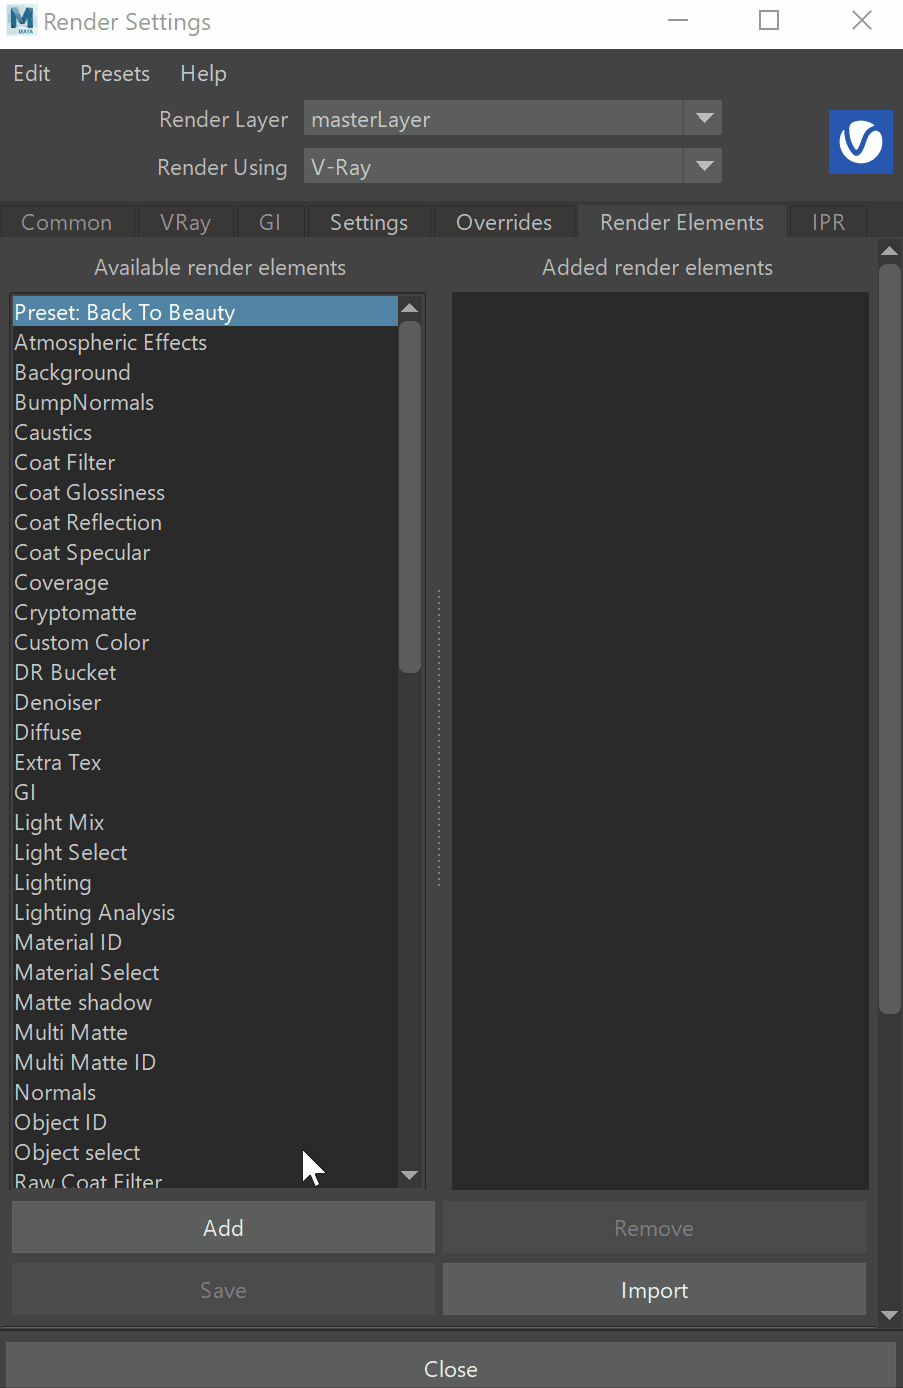Open the Render Layer dropdown
This screenshot has height=1388, width=903.
[512, 119]
